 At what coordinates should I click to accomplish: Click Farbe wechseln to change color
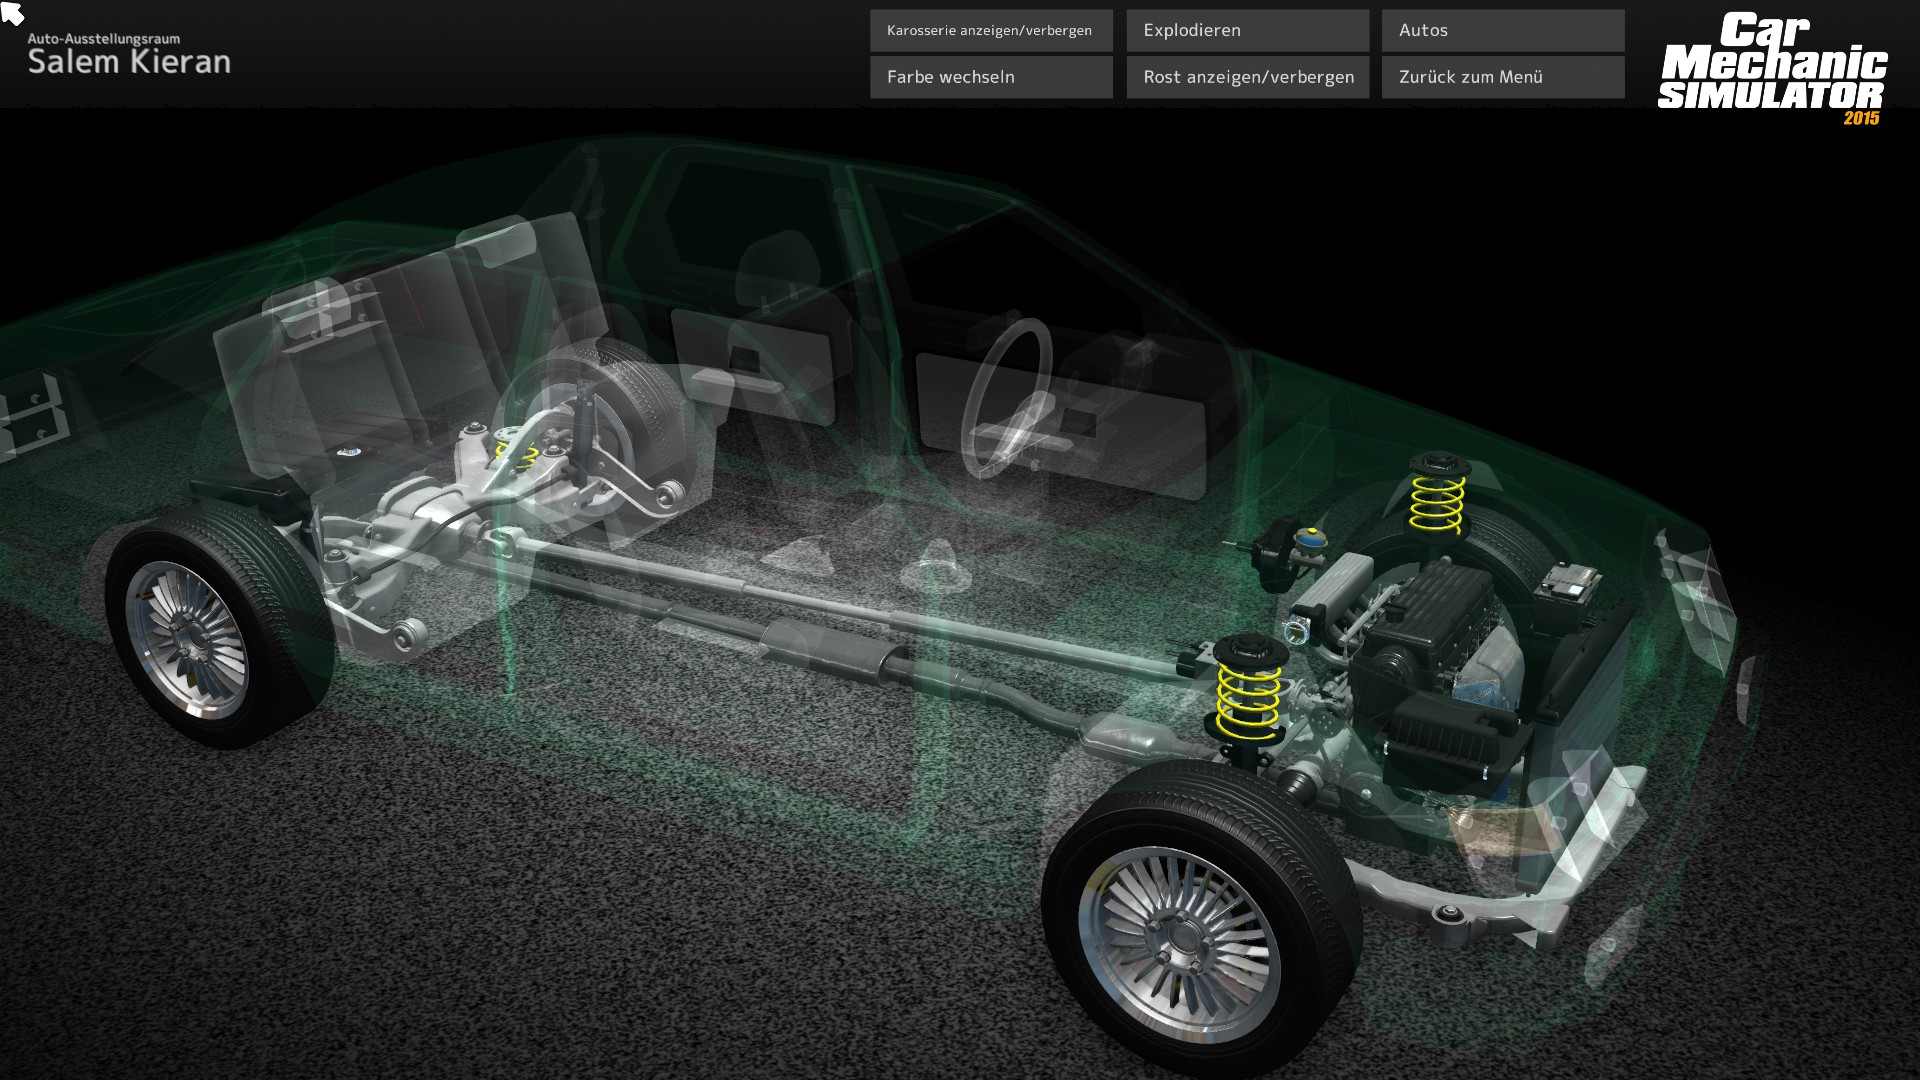point(990,77)
